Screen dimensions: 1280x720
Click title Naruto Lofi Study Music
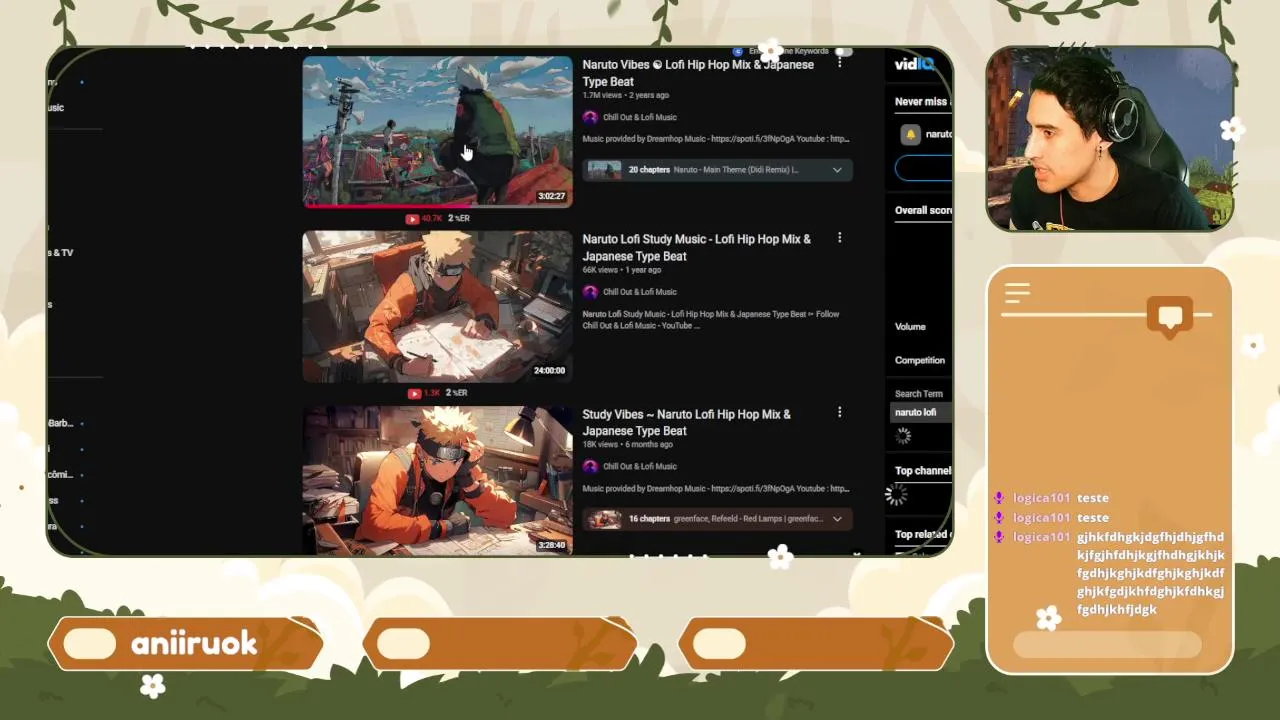(697, 247)
